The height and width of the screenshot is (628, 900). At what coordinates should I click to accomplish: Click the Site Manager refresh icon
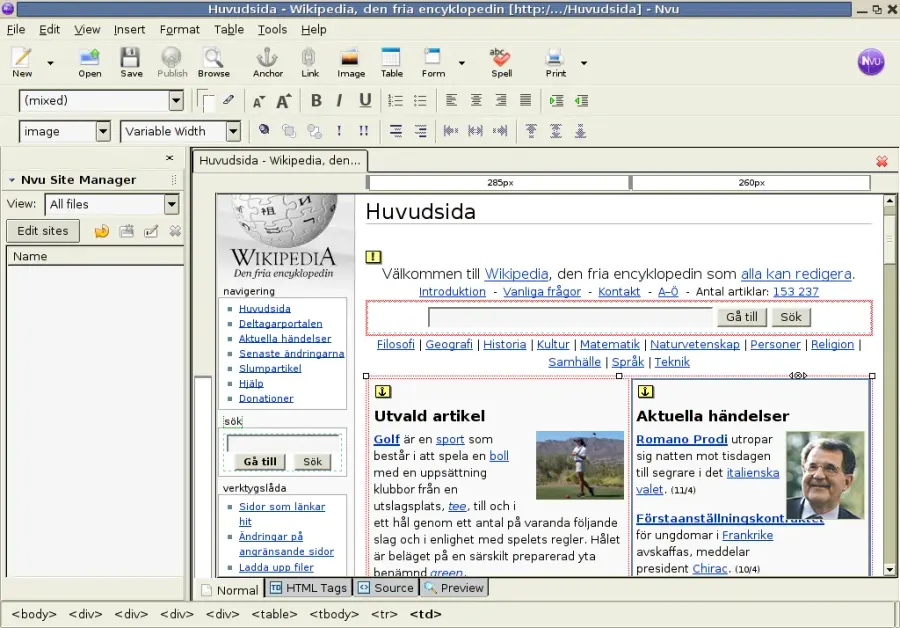coord(102,231)
